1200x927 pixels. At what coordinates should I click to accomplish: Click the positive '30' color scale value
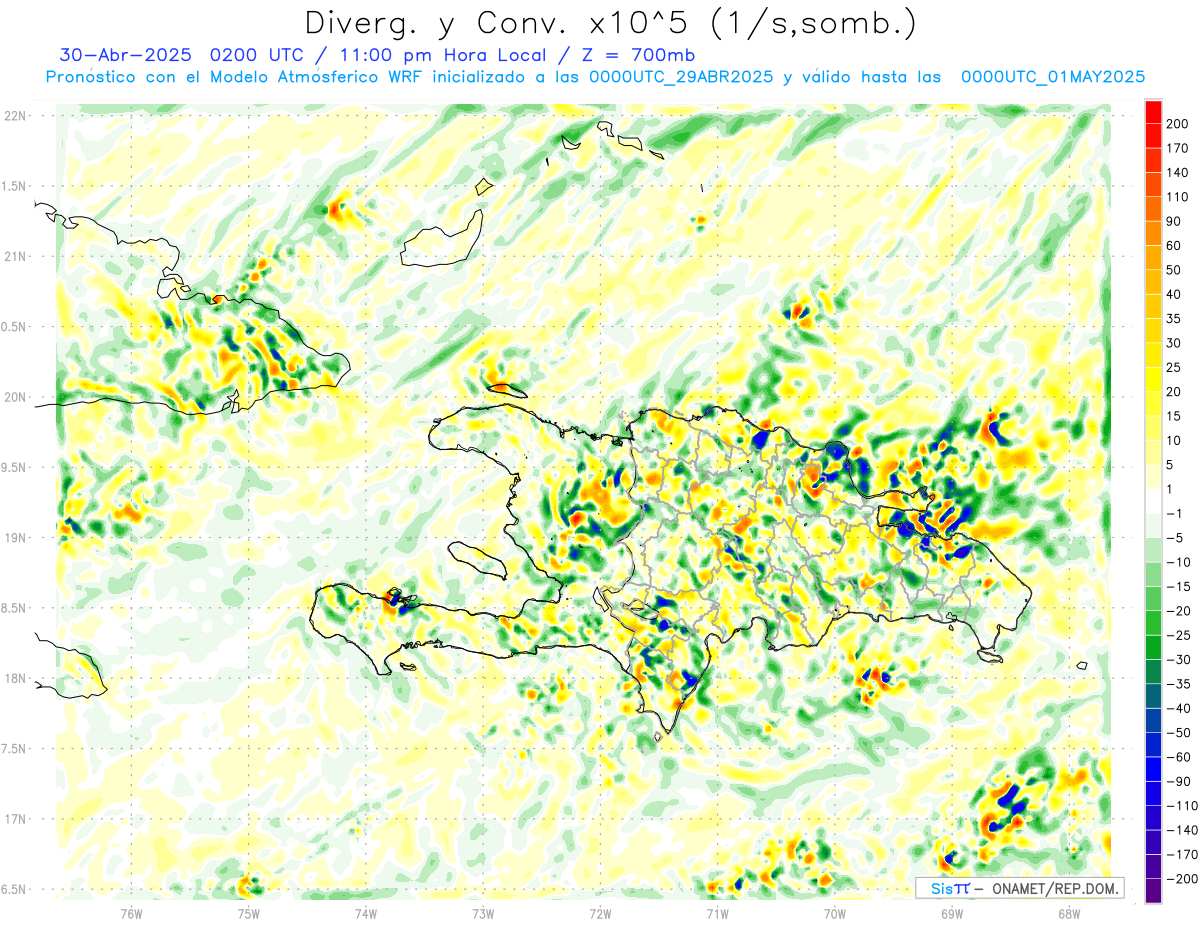1175,343
